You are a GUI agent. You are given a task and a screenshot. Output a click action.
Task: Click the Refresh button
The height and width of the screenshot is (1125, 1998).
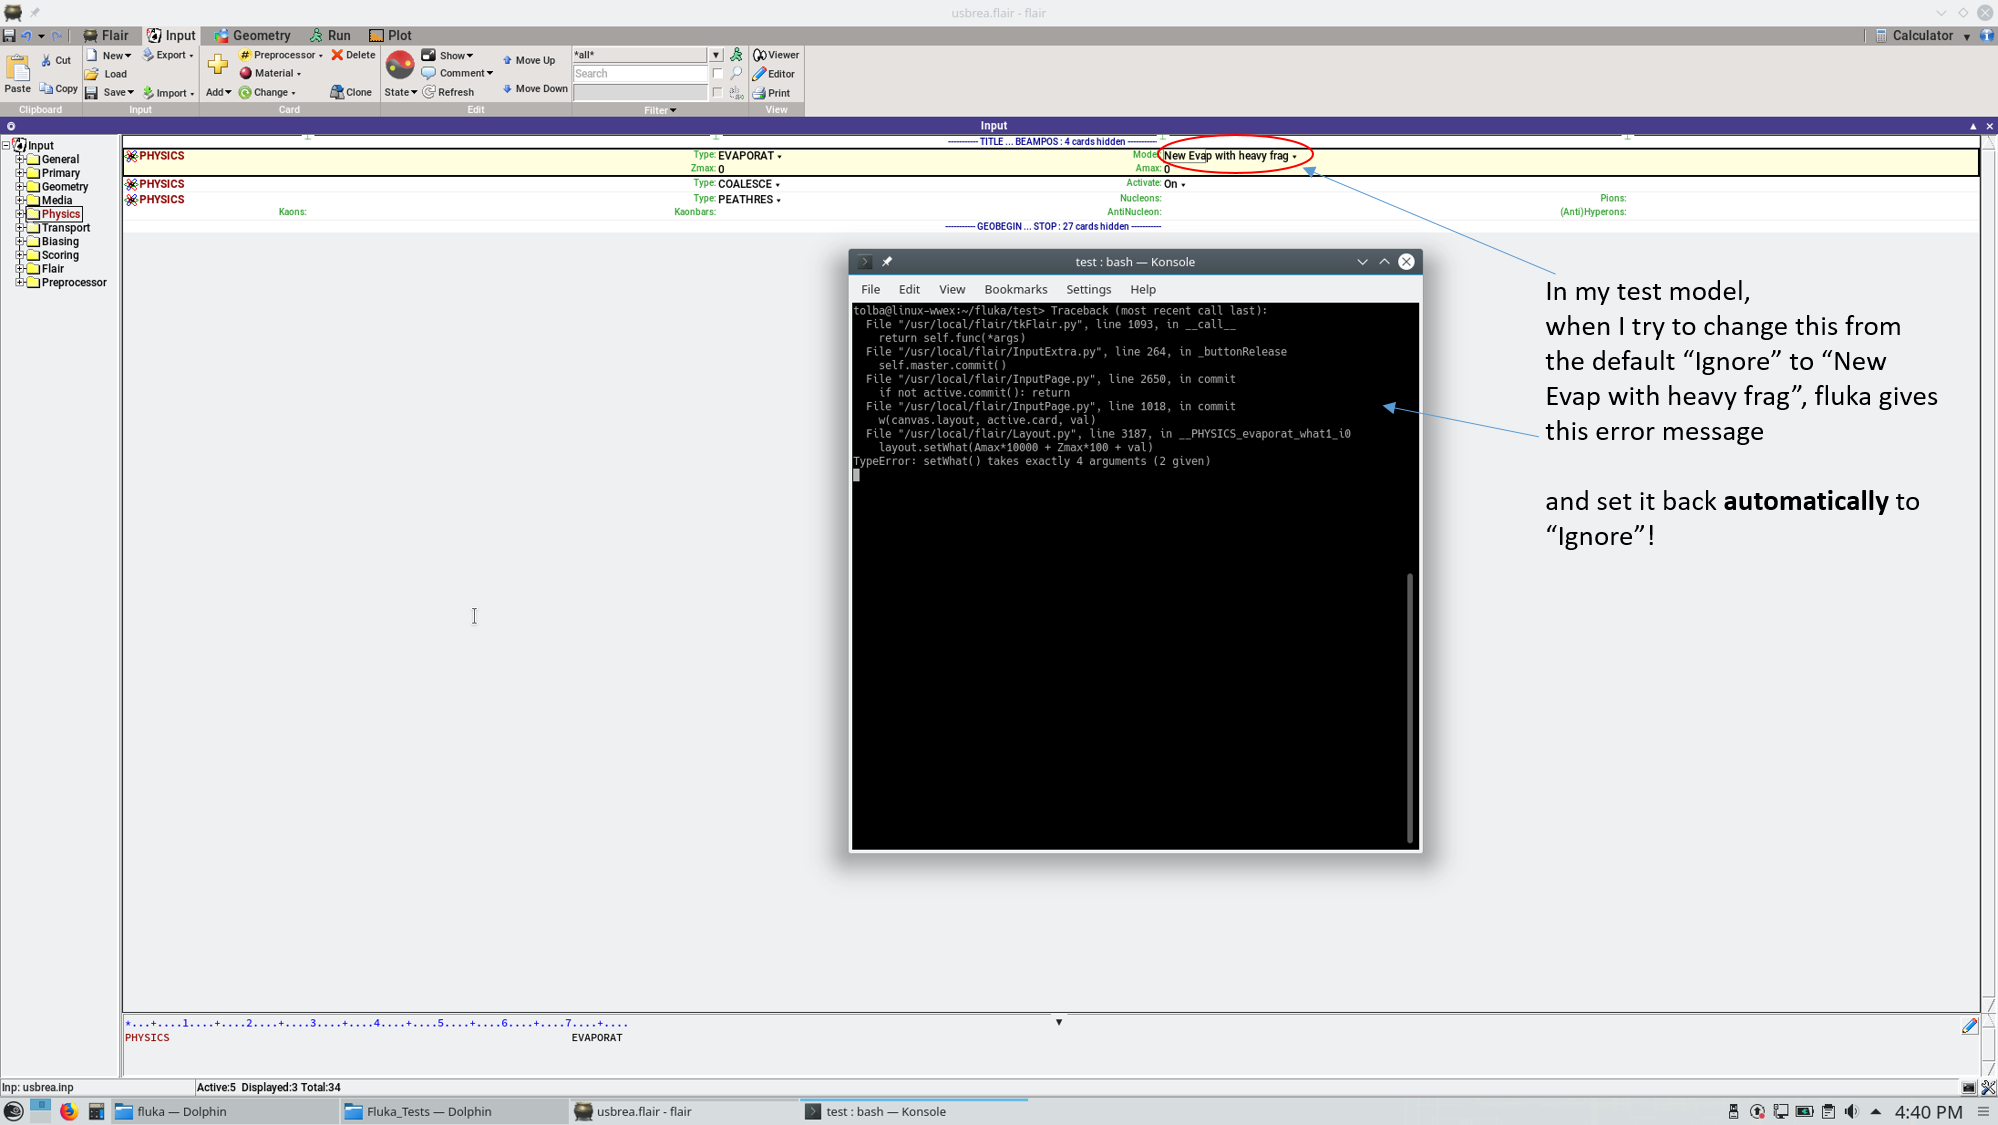point(448,92)
